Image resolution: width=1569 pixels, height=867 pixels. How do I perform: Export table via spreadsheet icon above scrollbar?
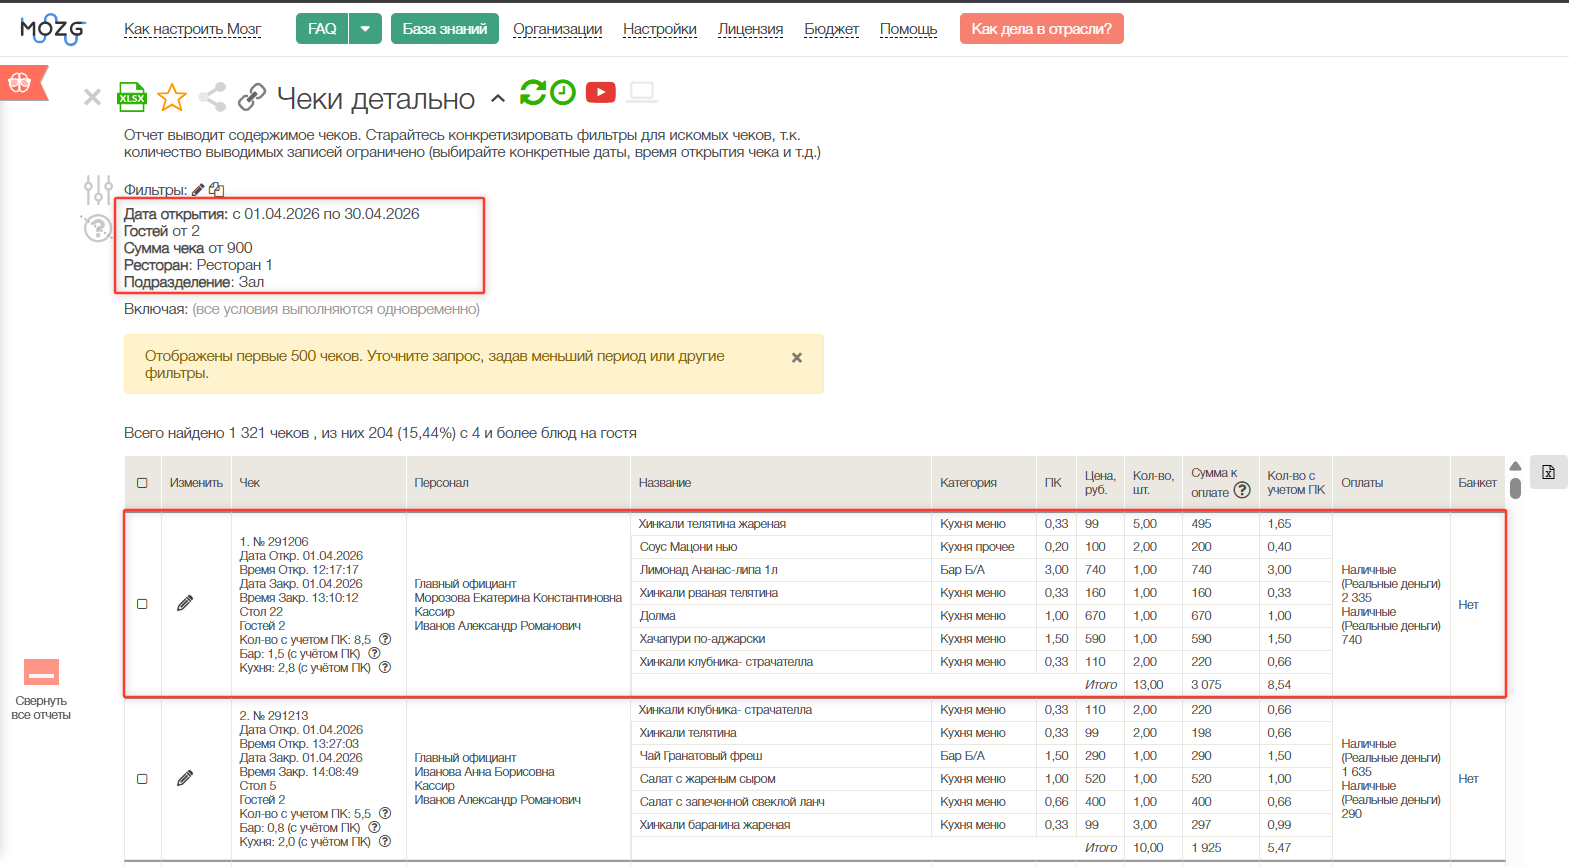pos(1548,472)
